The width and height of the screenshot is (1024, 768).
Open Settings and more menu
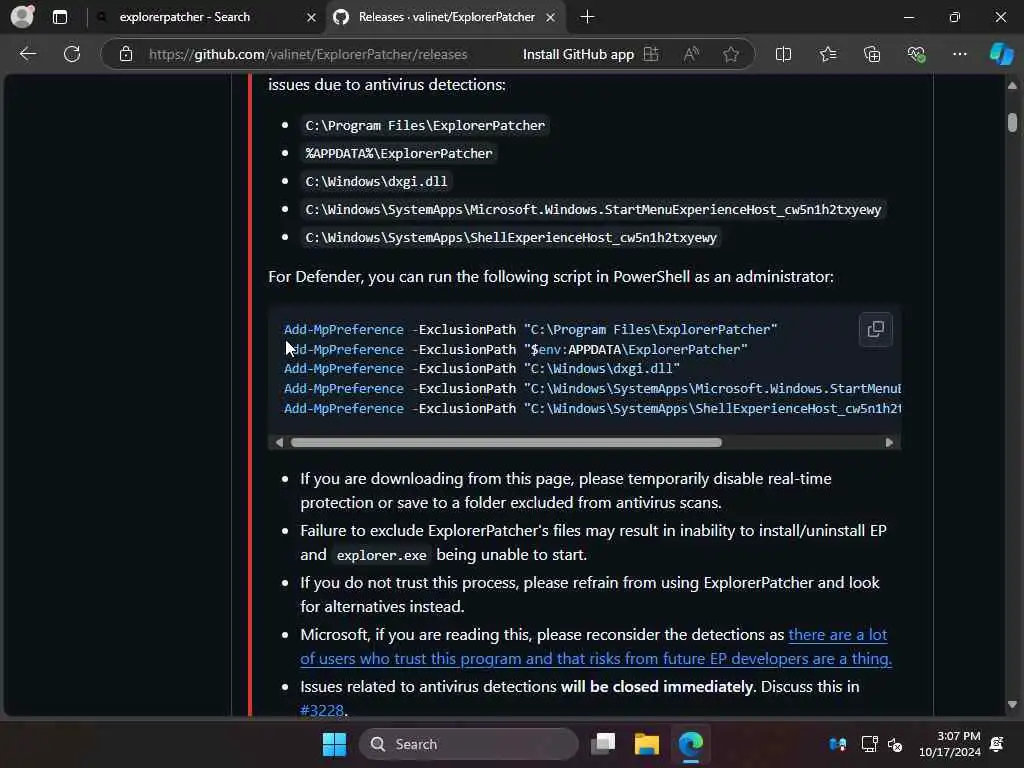pyautogui.click(x=959, y=54)
